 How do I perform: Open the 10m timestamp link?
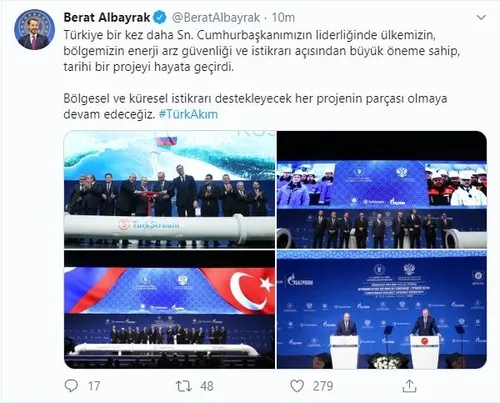coord(283,18)
